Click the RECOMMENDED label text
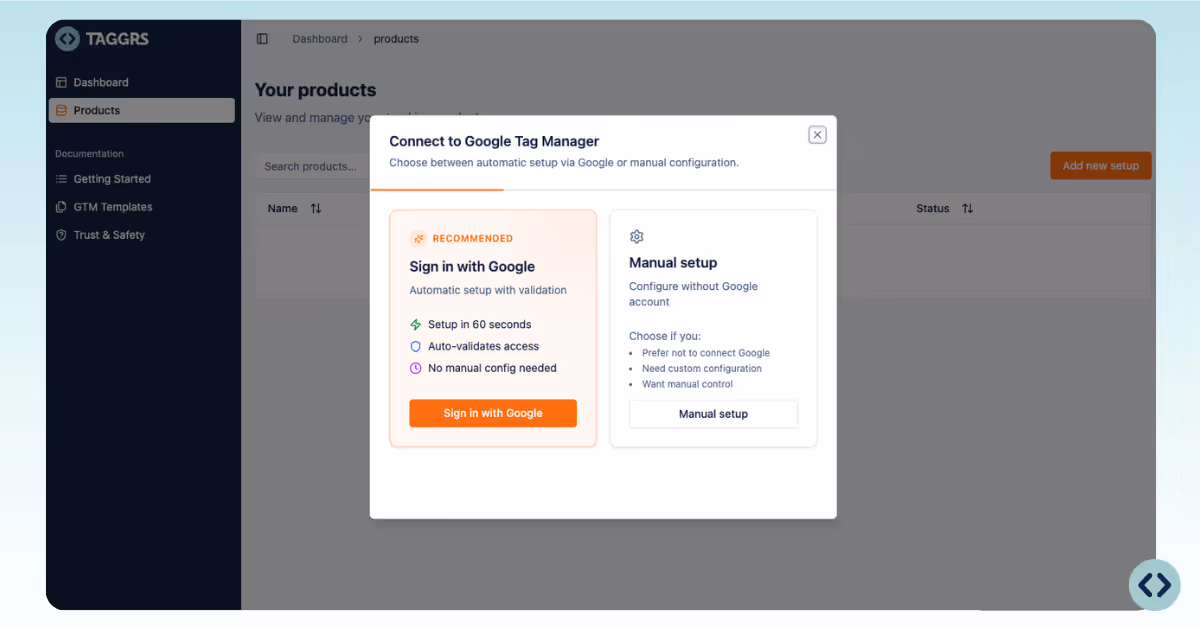 pos(473,238)
